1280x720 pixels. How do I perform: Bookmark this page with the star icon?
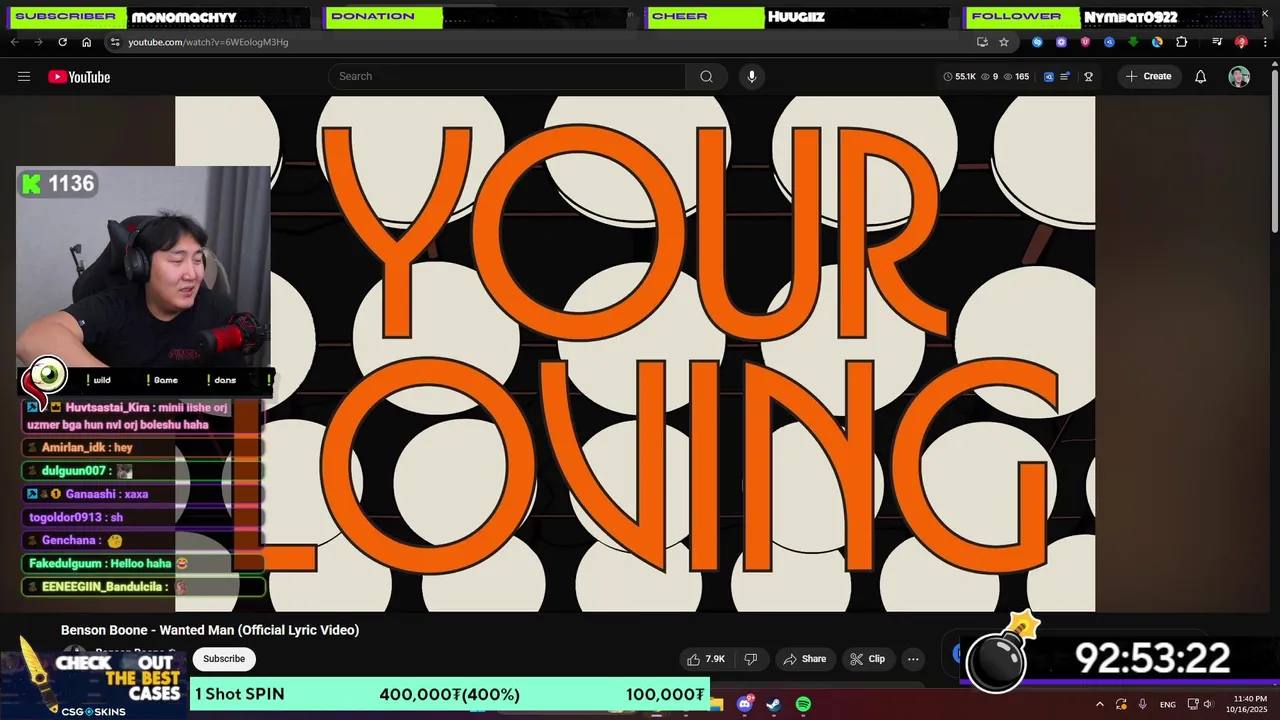pyautogui.click(x=1004, y=42)
